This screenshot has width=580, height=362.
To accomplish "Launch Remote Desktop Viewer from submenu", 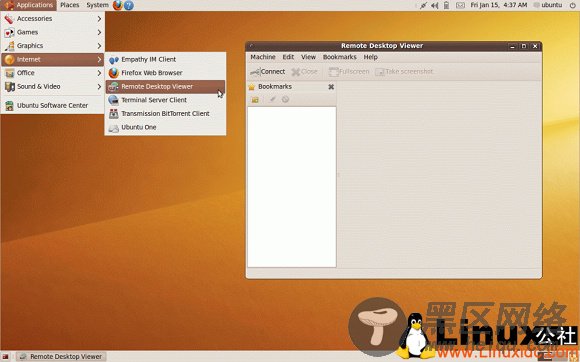I will tap(165, 87).
